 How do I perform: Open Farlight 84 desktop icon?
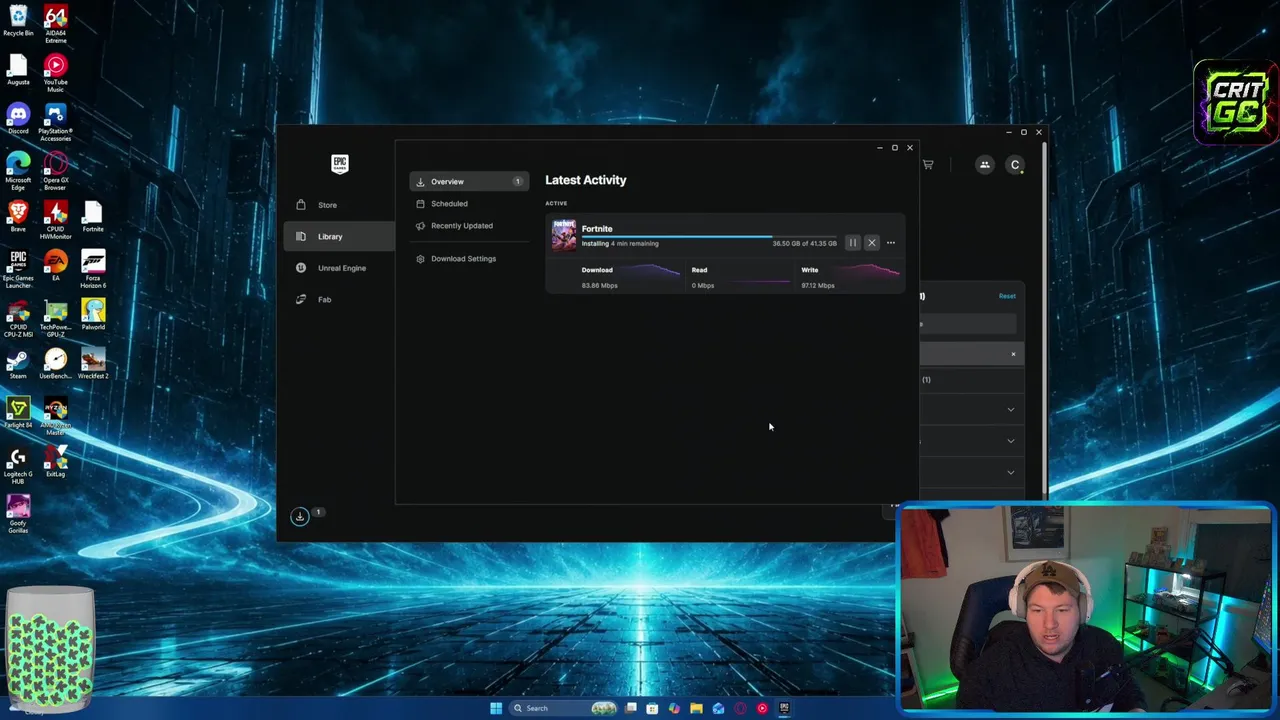coord(18,413)
